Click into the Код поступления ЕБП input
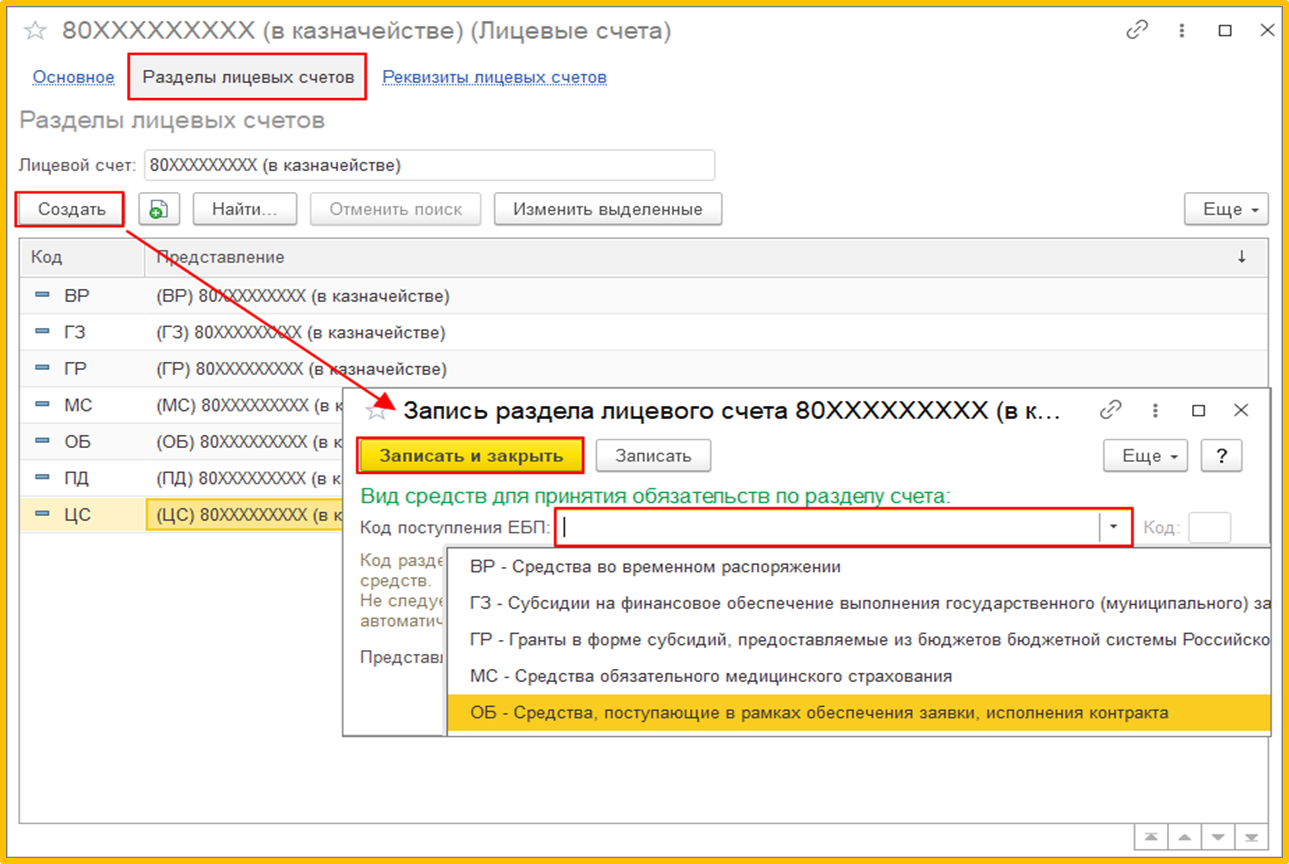The image size is (1289, 864). 828,526
